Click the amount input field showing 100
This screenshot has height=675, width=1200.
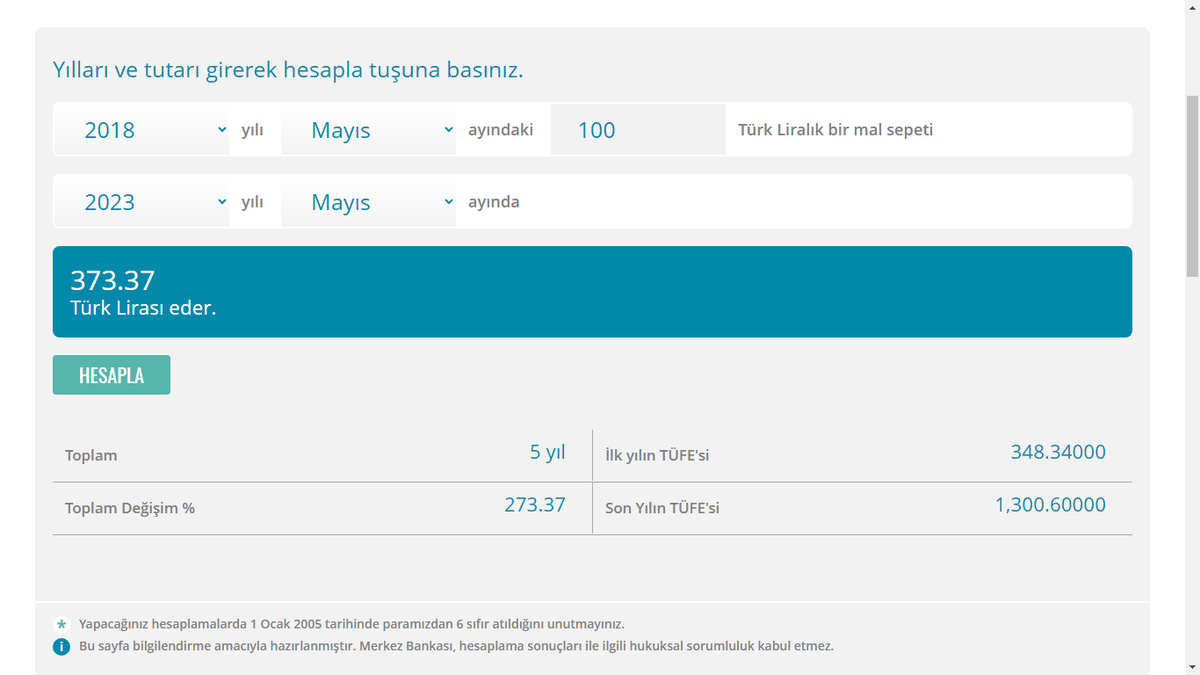tap(638, 130)
